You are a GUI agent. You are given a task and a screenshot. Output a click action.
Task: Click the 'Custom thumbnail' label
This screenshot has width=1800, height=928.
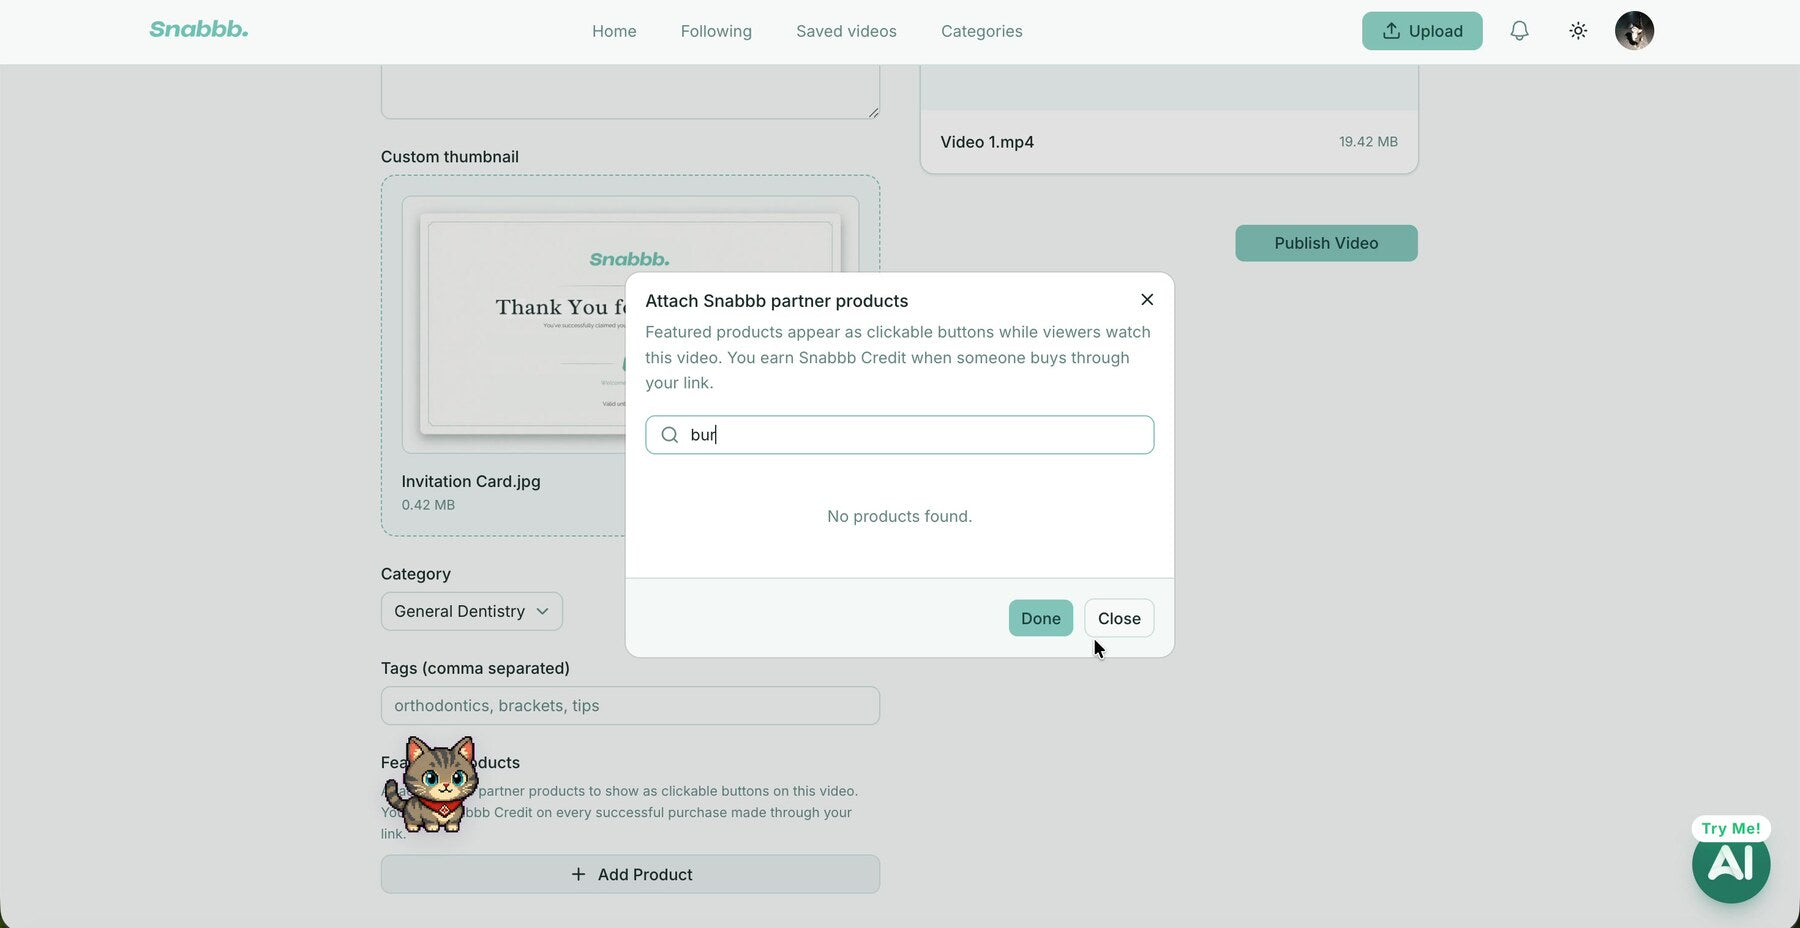click(450, 157)
